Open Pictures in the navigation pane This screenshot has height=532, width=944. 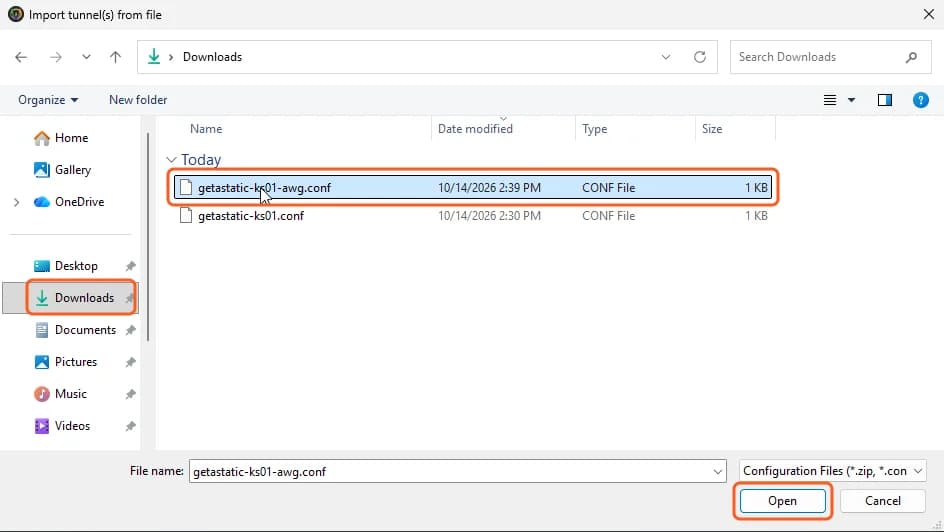66,362
